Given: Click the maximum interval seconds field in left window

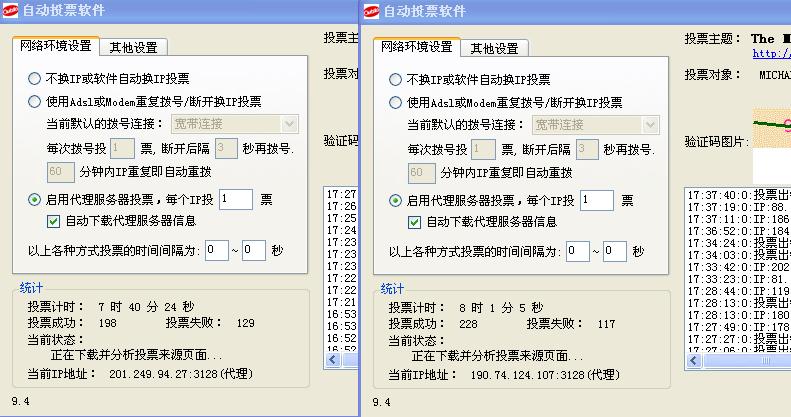Looking at the screenshot, I should pyautogui.click(x=253, y=251).
